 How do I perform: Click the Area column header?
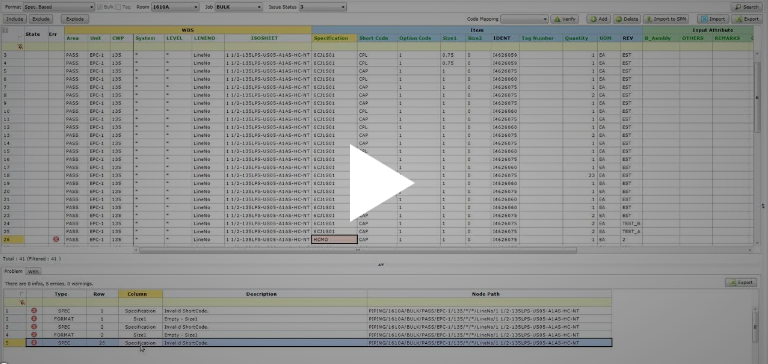76,38
